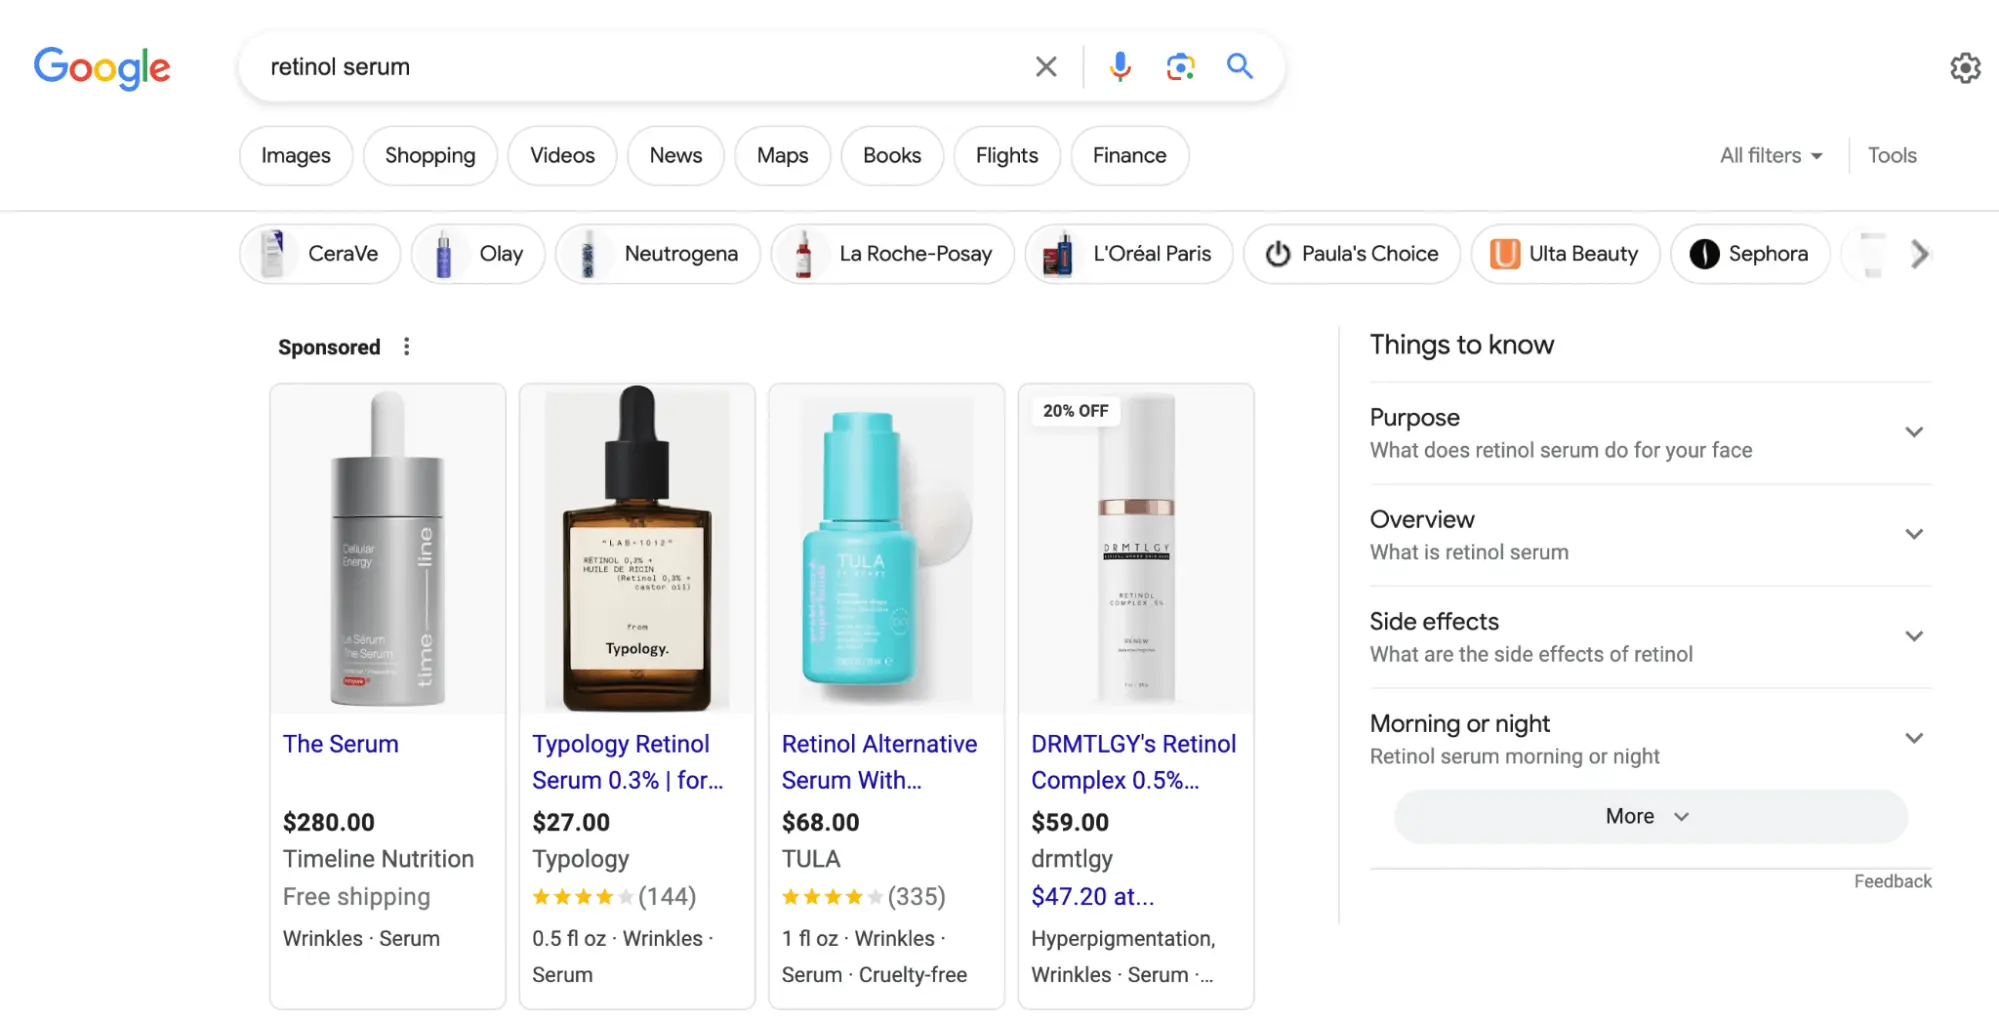Click the TULA star rating (335)
Viewport: 1999px width, 1028px height.
pyautogui.click(x=863, y=897)
